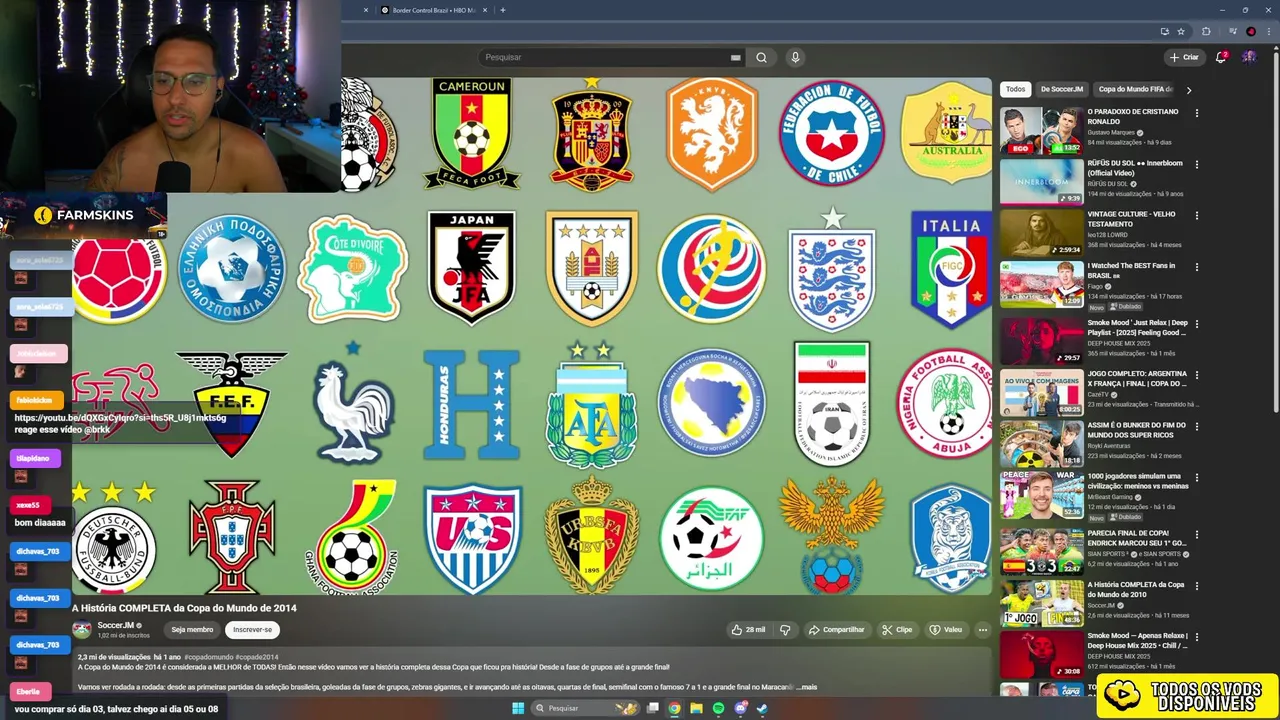Click the Chrome icon on the taskbar
The width and height of the screenshot is (1280, 720).
click(675, 708)
